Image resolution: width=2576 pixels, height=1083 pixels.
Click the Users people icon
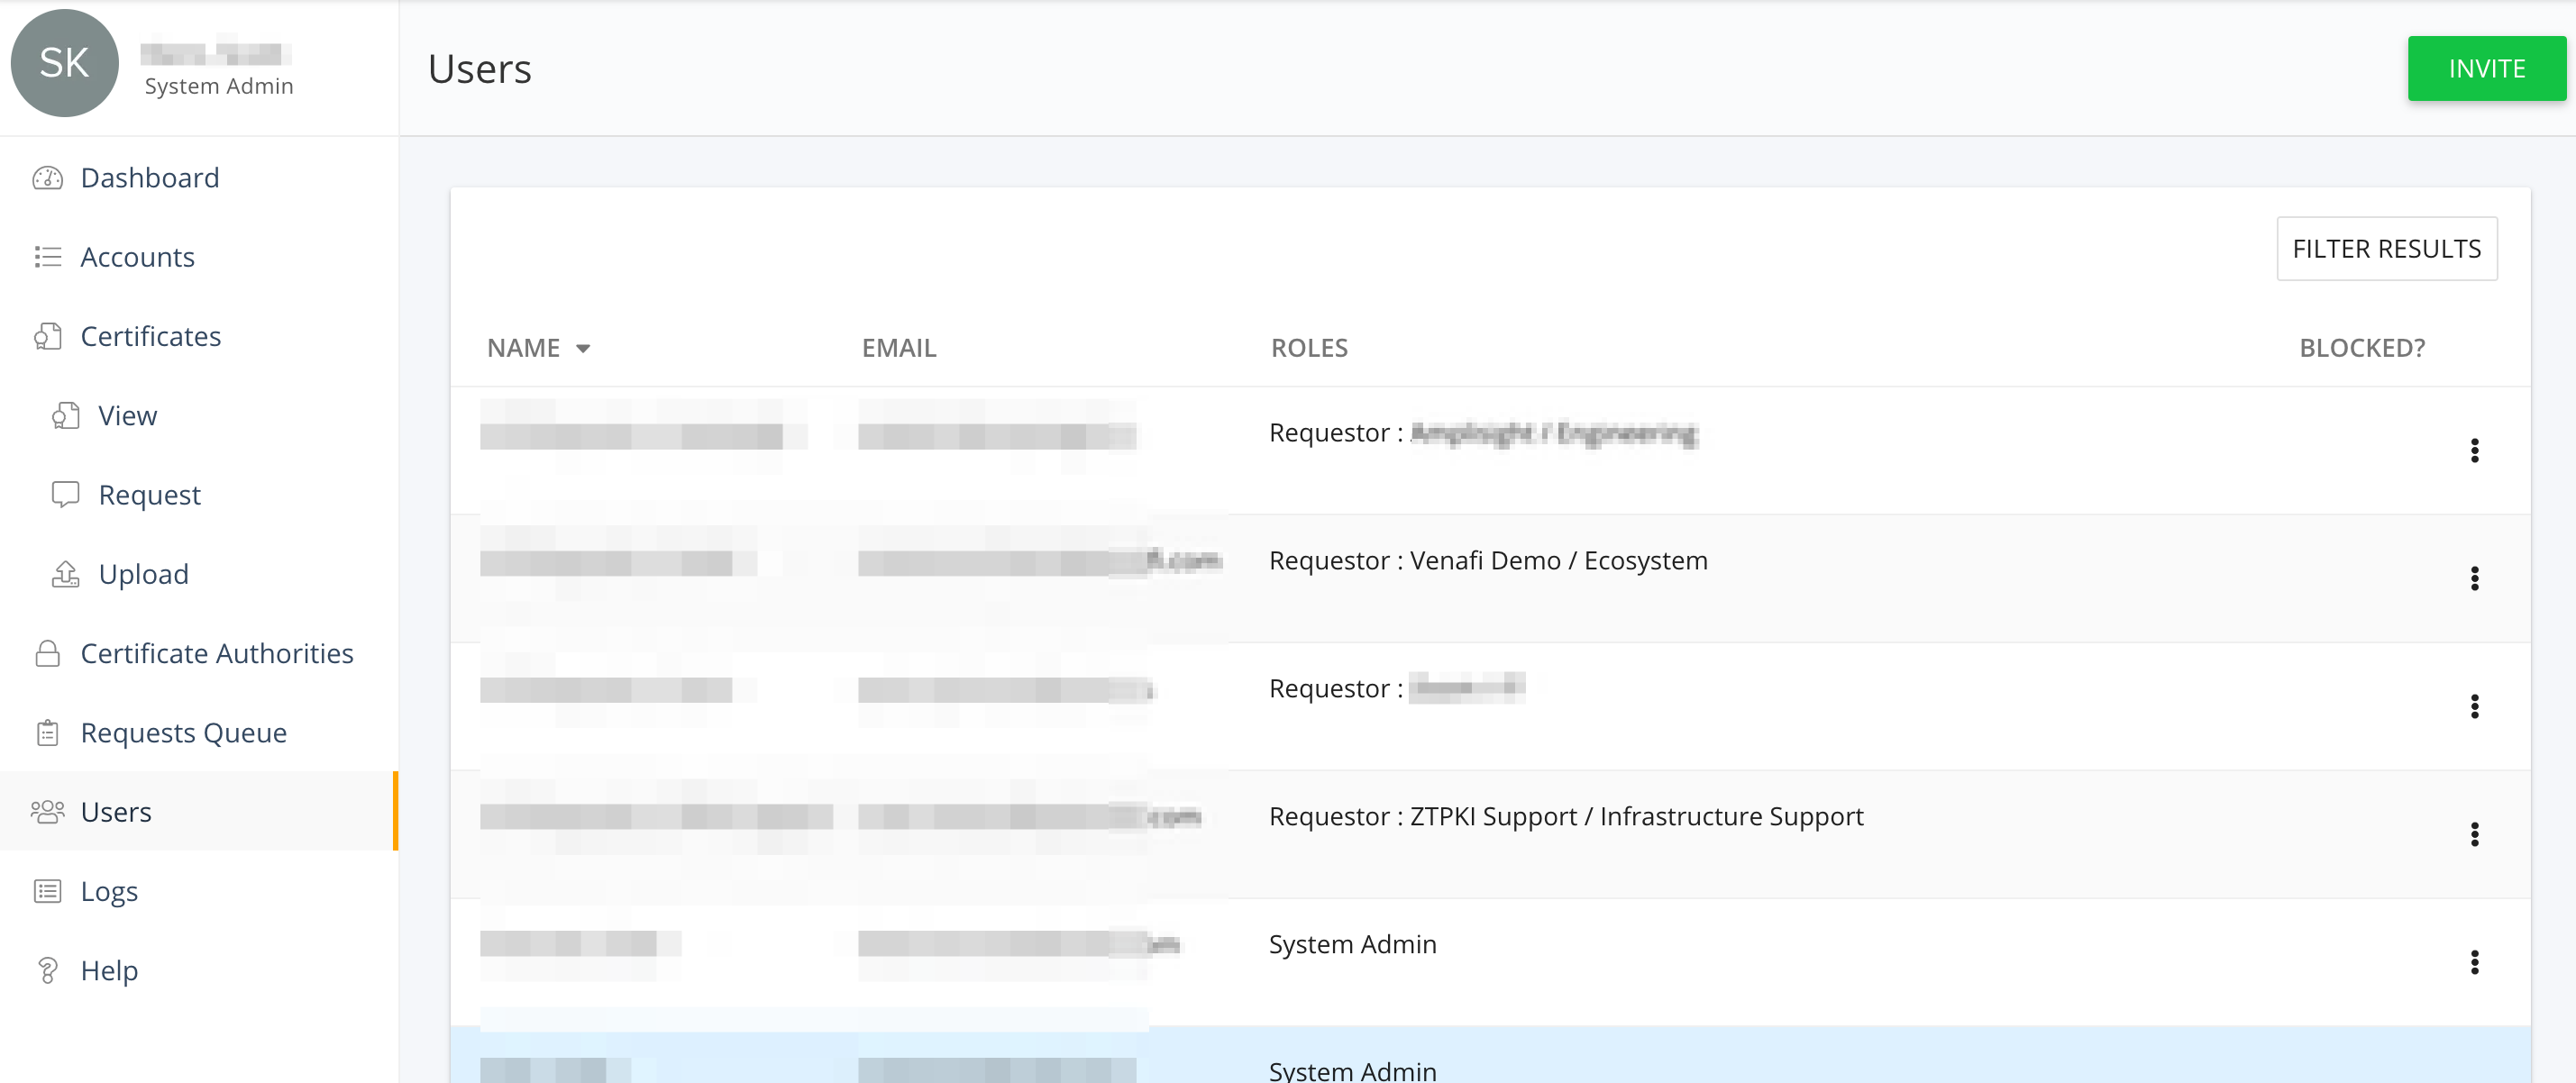coord(47,811)
